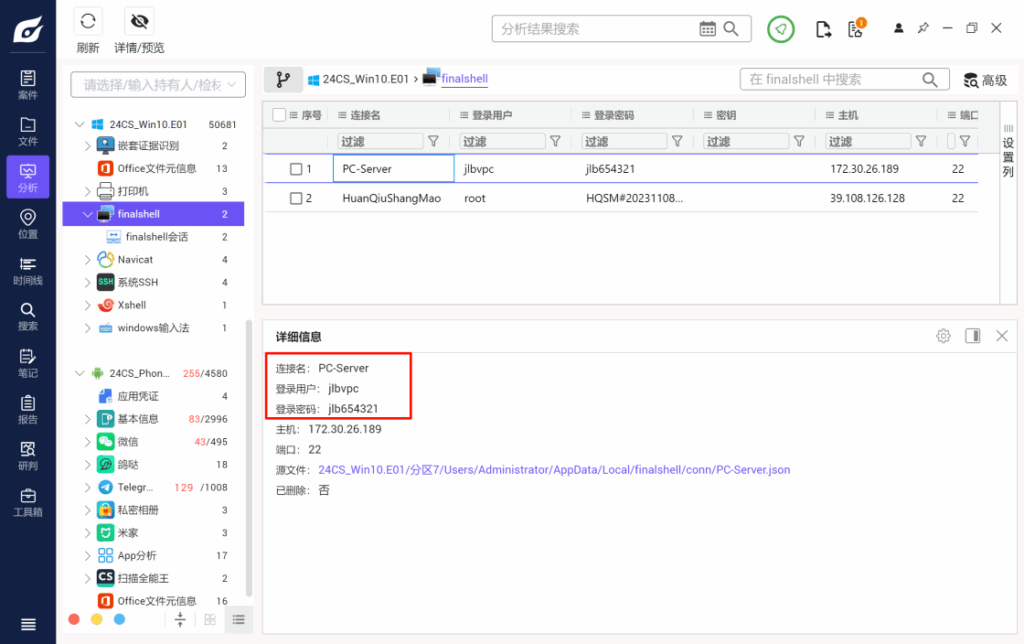The width and height of the screenshot is (1024, 644).
Task: Open the toolbox (工具箱) in sidebar
Action: (28, 502)
